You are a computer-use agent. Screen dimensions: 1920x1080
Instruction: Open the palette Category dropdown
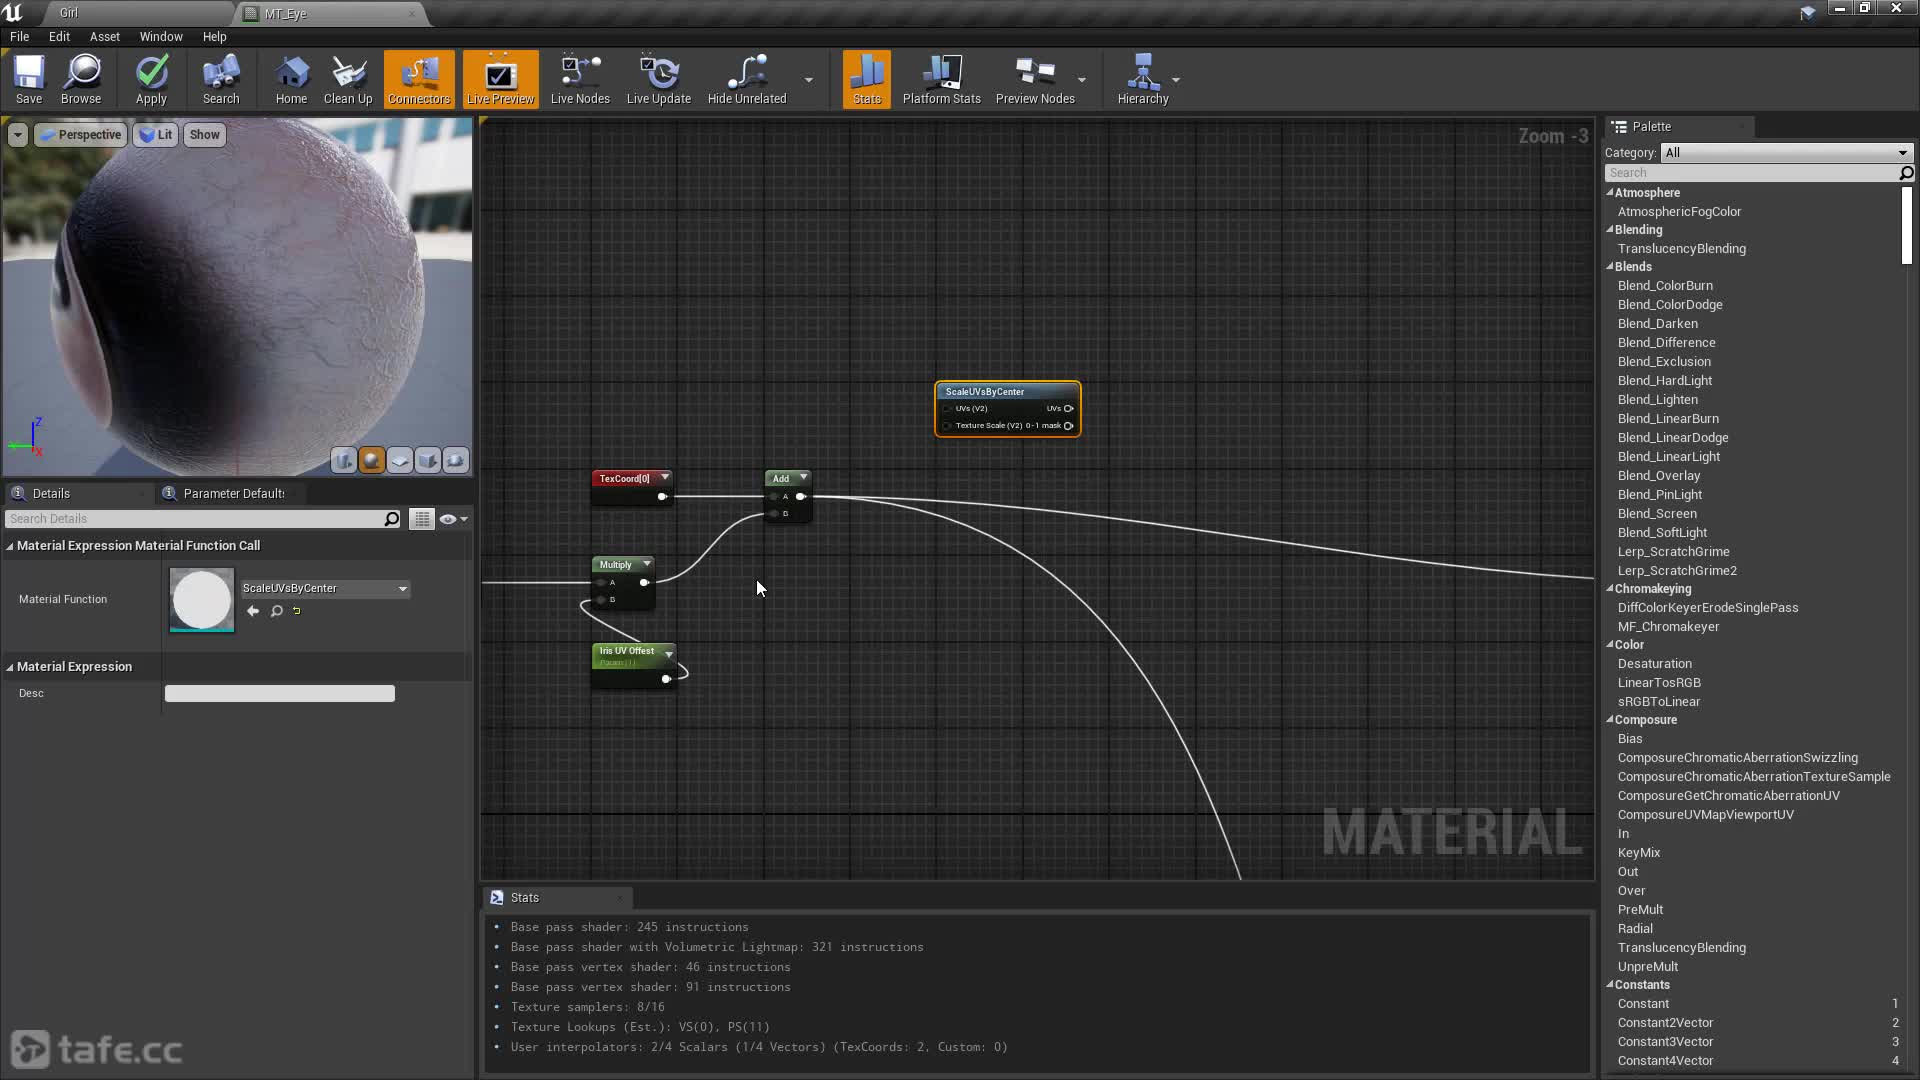click(1786, 153)
